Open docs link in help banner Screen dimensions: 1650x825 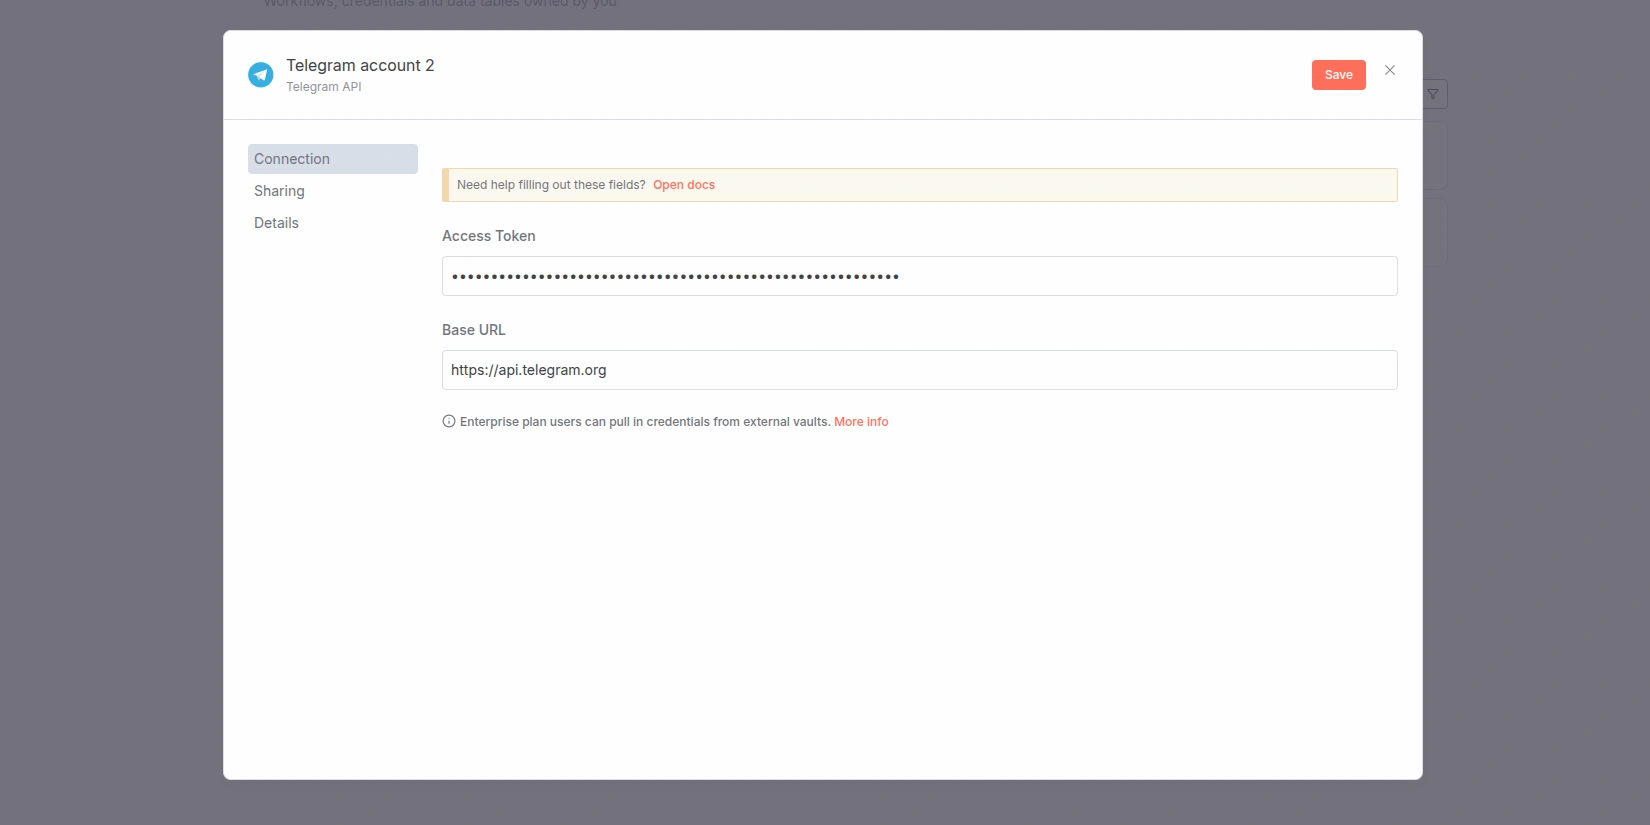[x=683, y=185]
